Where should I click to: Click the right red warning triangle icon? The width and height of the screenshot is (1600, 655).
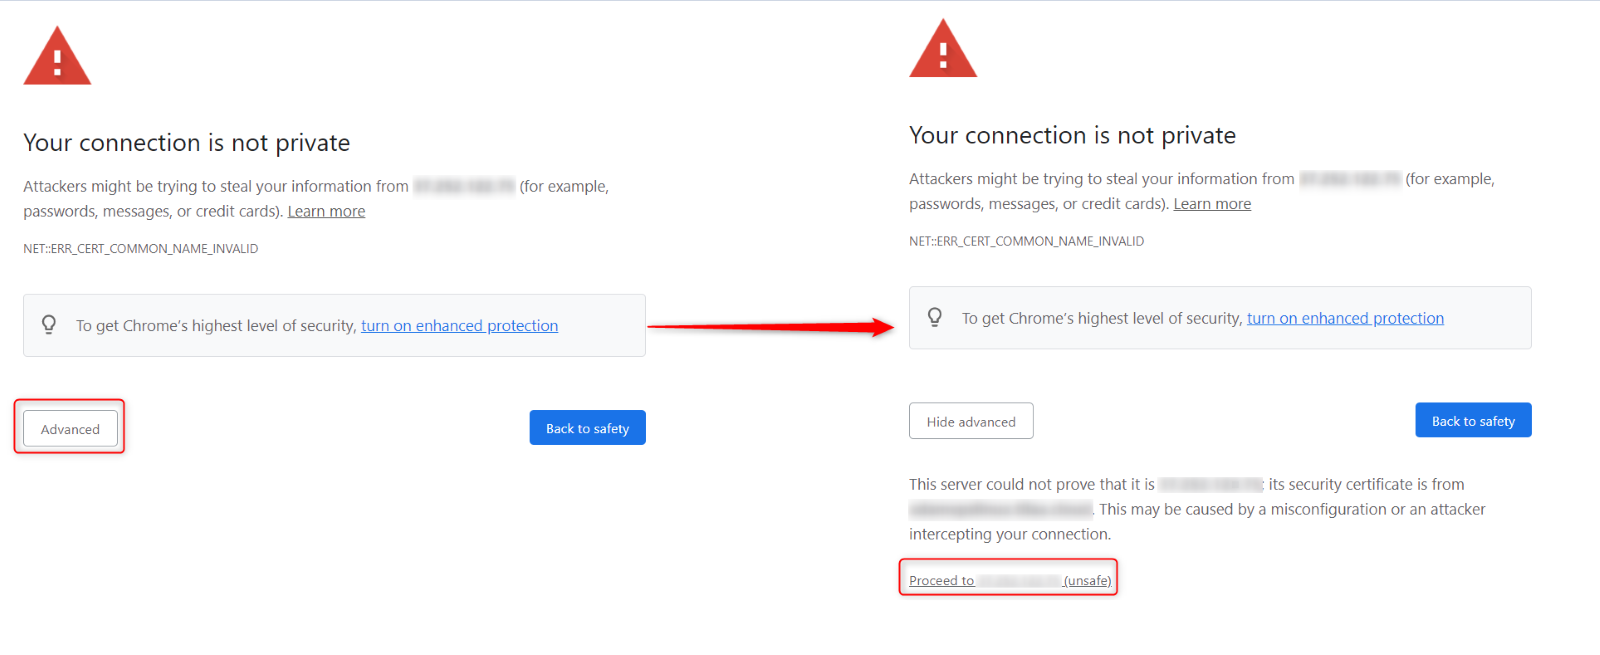pos(943,49)
